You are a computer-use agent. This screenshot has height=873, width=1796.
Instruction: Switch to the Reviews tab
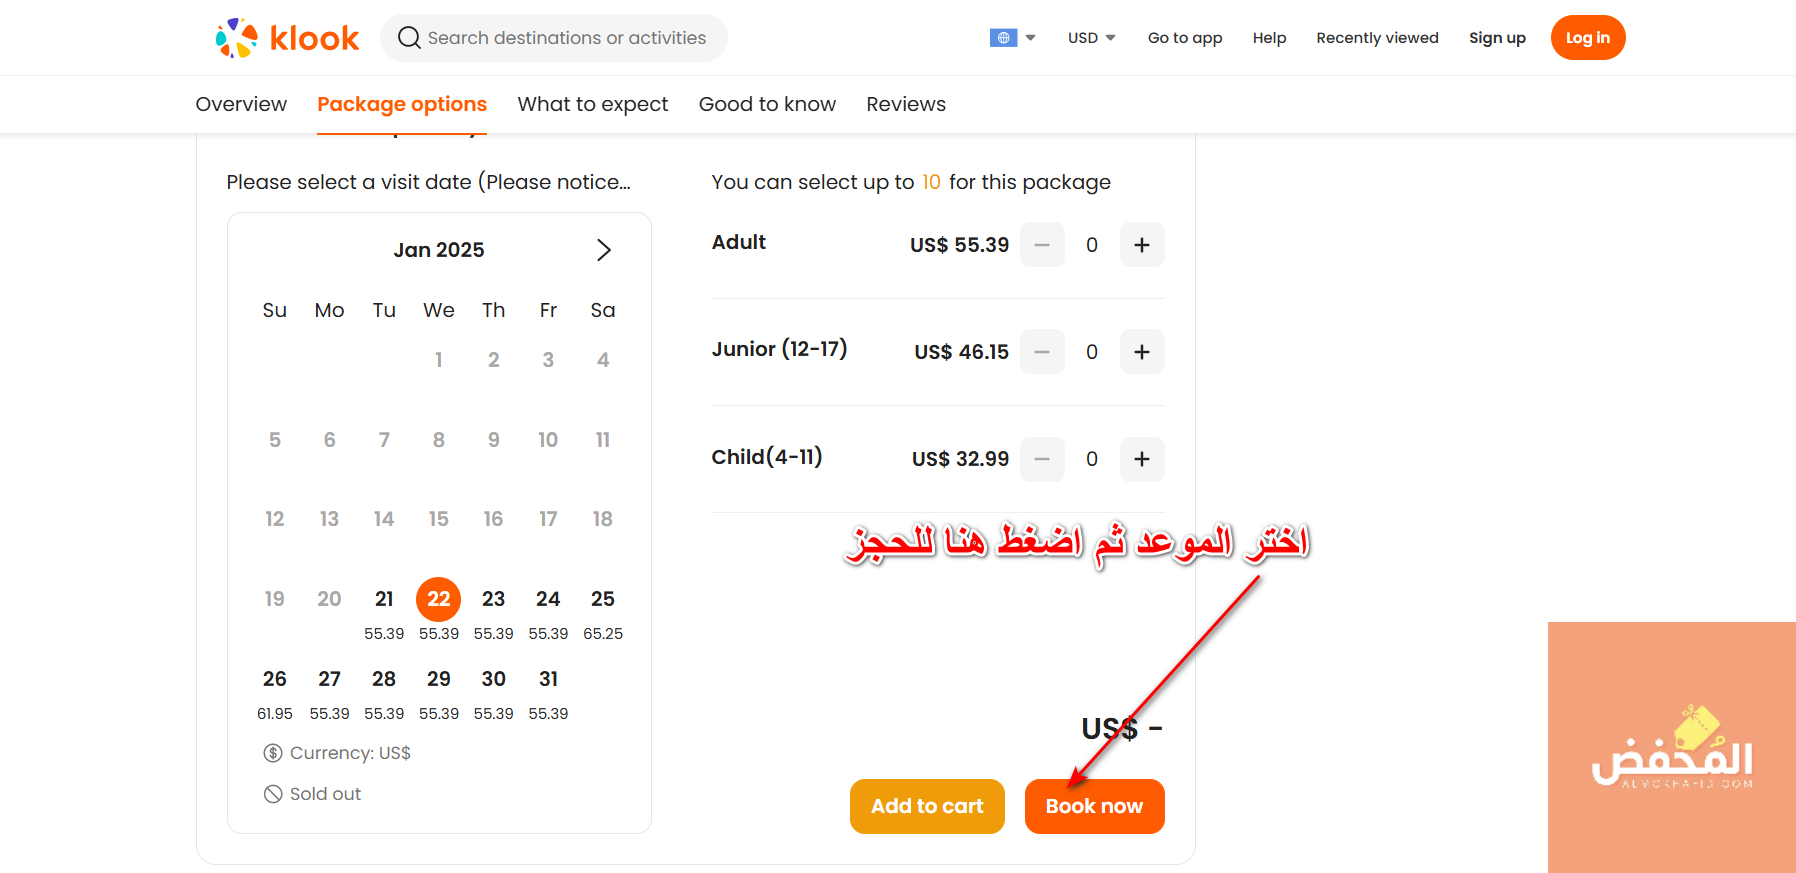pos(905,104)
